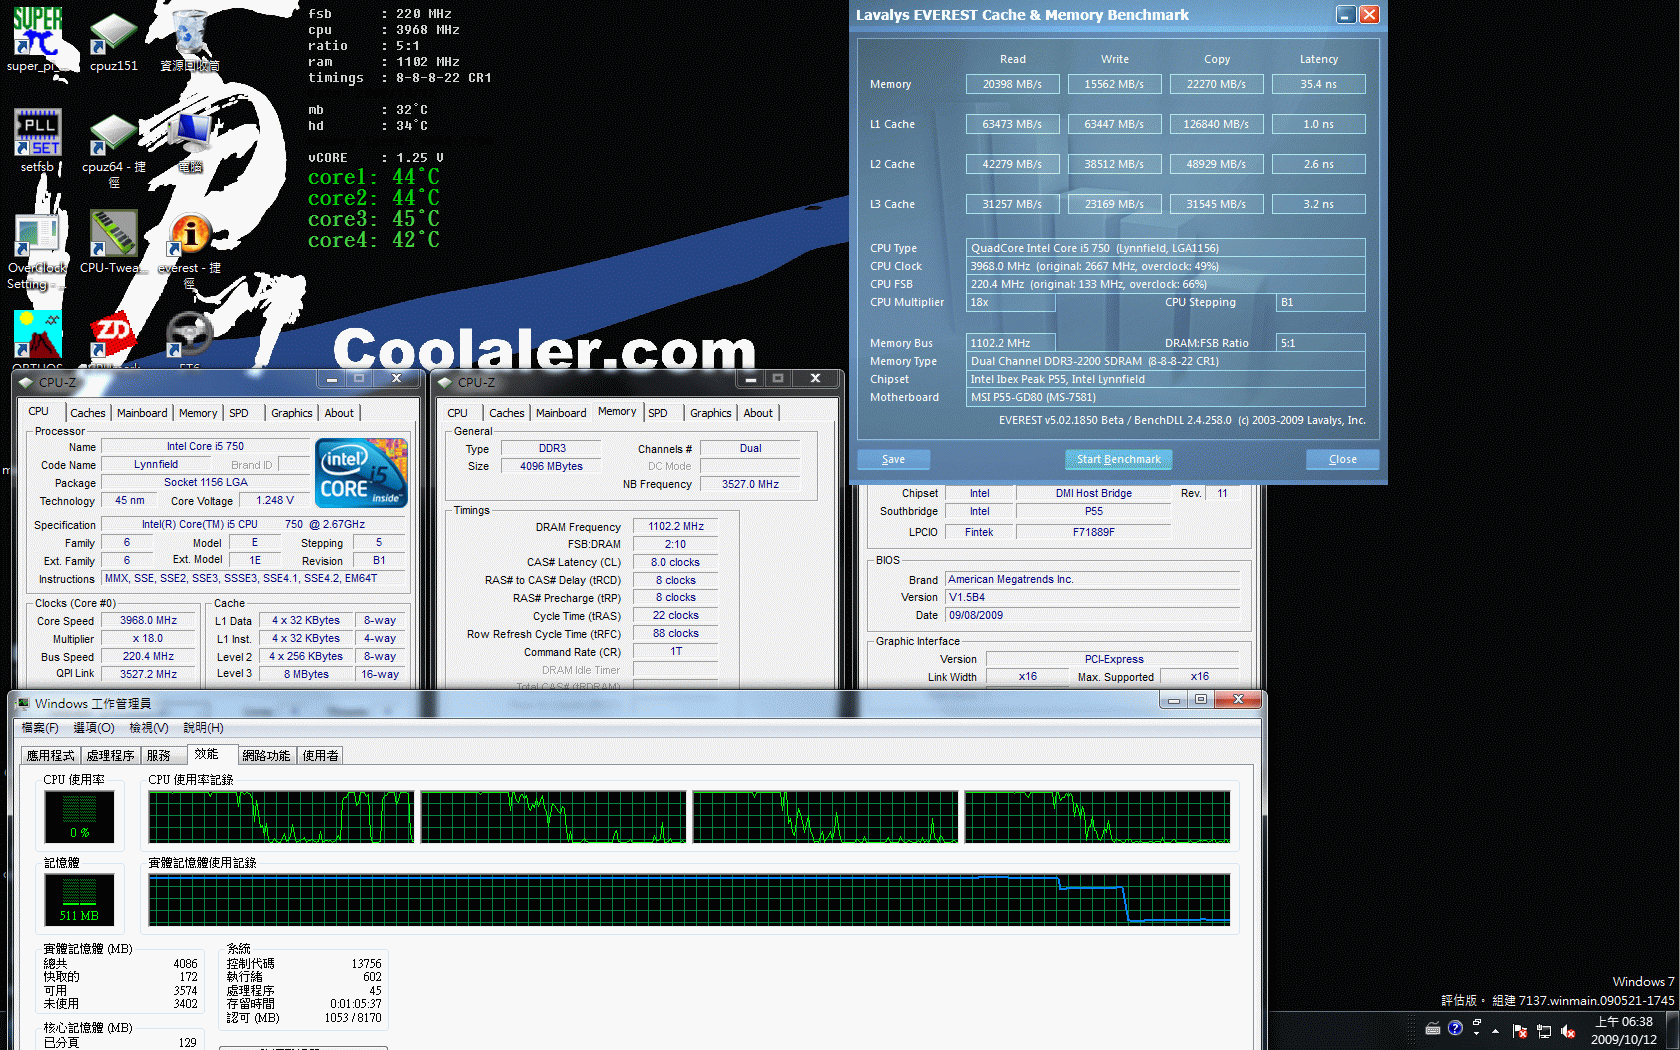Switch to 處理程序 tab in Task Manager

click(x=110, y=756)
